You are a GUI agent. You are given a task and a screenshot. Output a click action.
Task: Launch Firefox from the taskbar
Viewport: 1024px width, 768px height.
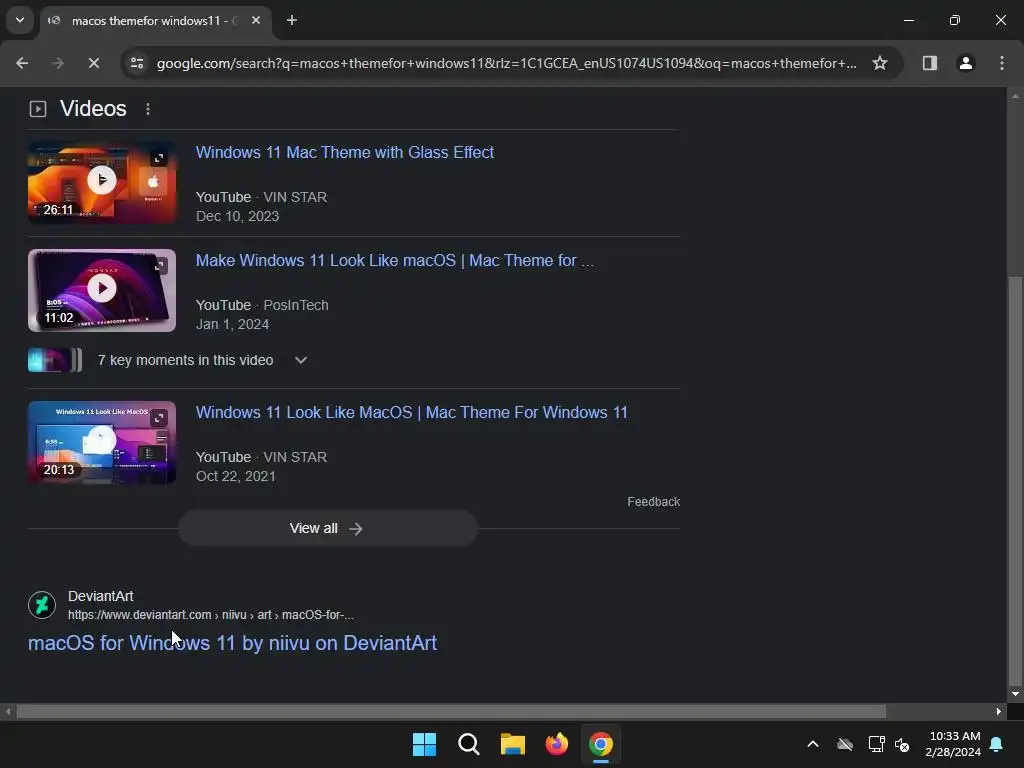pyautogui.click(x=557, y=744)
